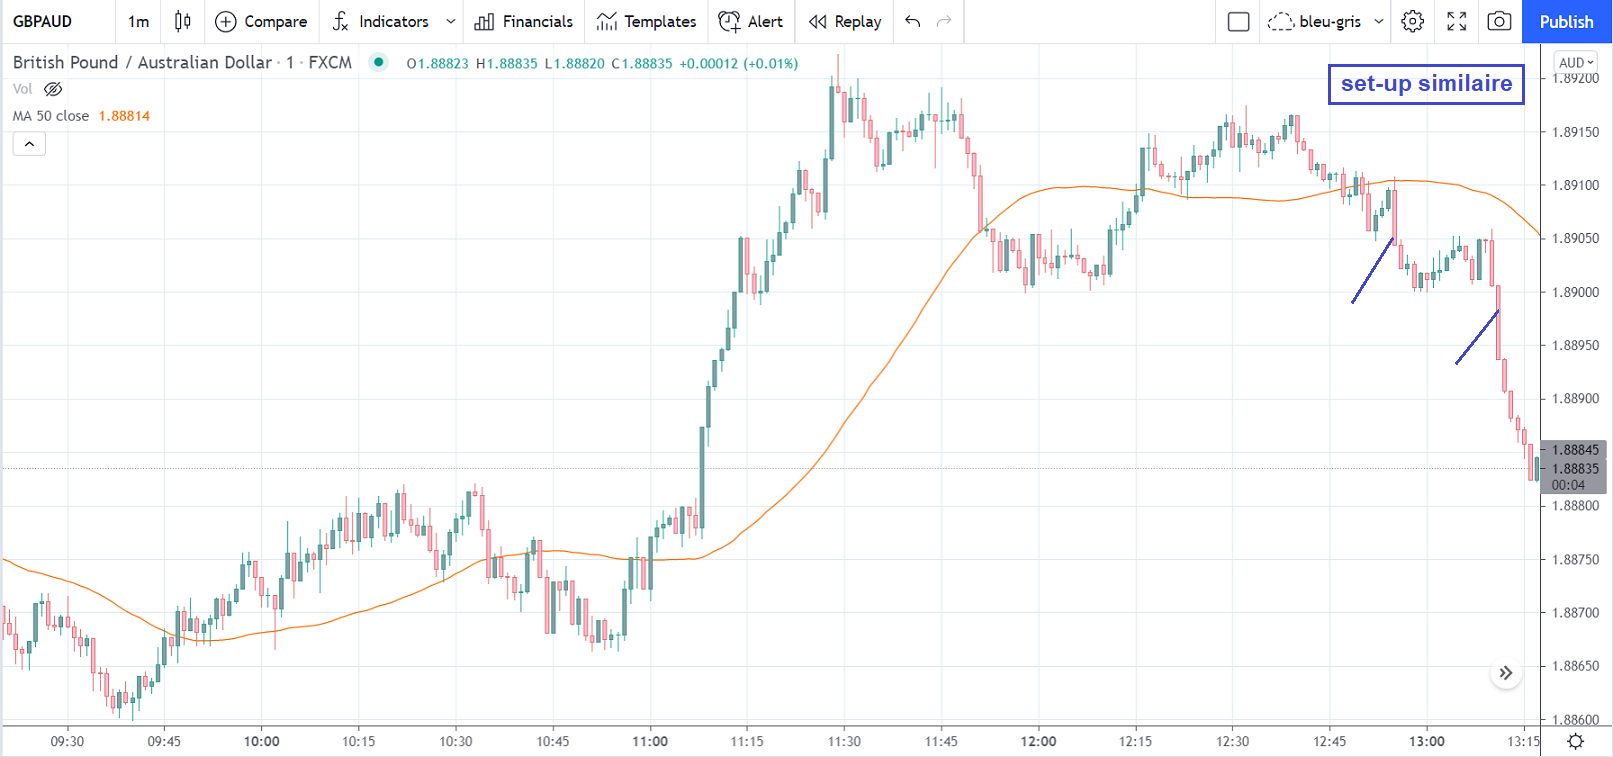
Task: Open the Financials menu
Action: [x=524, y=21]
